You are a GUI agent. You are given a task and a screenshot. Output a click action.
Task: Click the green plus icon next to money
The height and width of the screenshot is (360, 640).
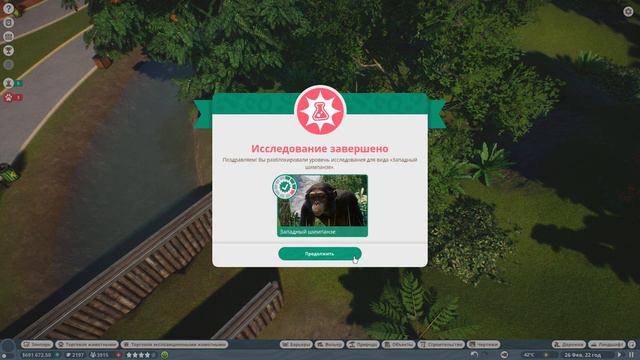pos(57,355)
